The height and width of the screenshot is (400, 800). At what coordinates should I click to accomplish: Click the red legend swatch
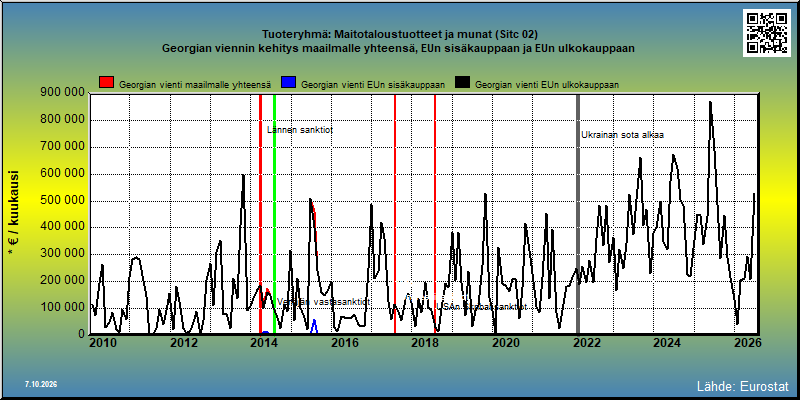tap(107, 83)
